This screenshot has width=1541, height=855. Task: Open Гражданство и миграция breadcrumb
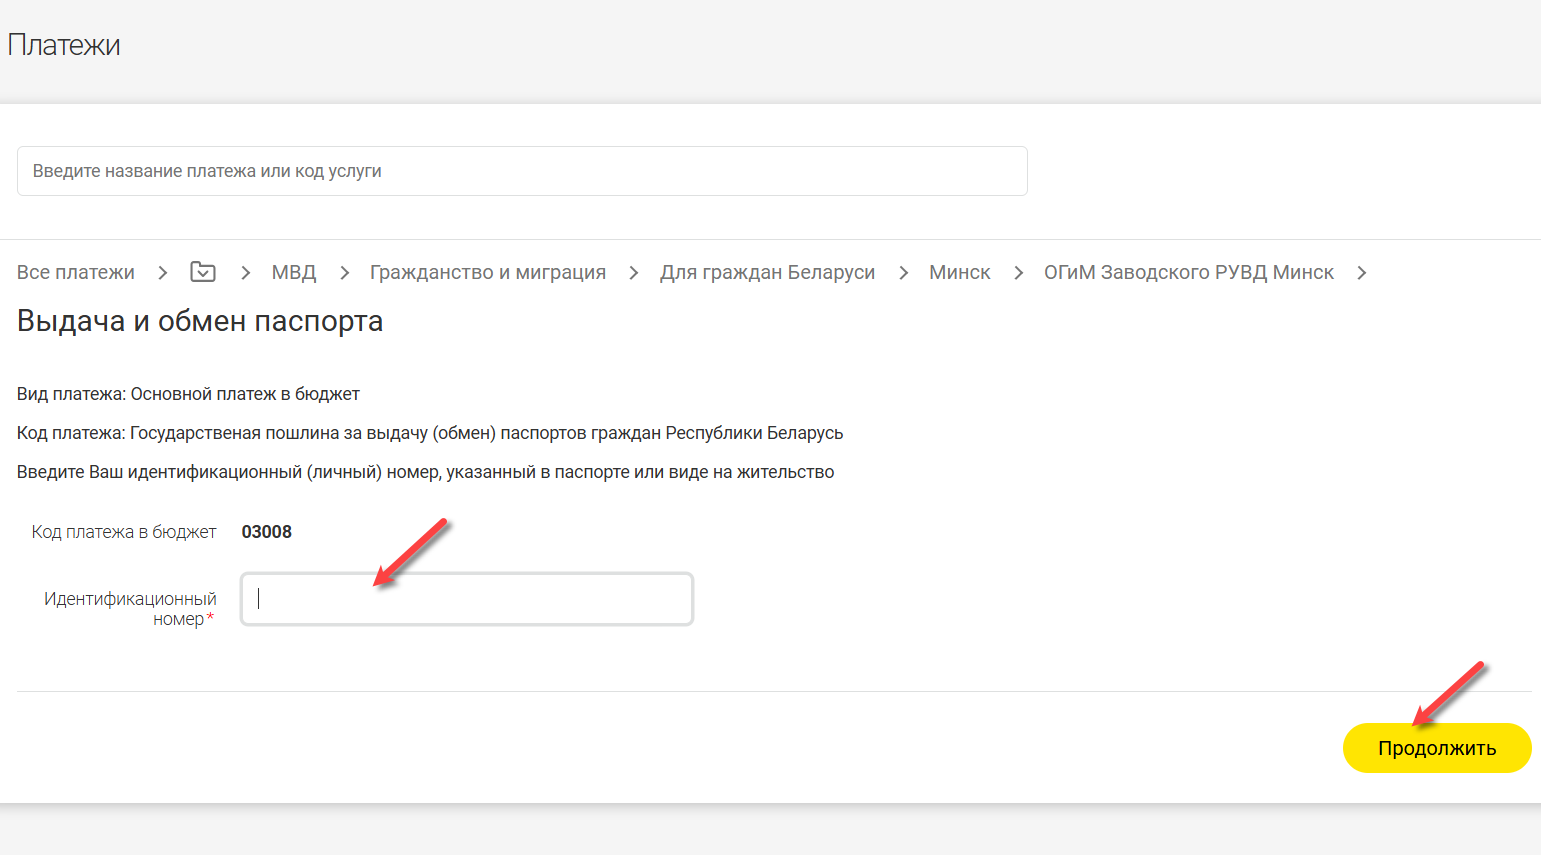tap(488, 272)
